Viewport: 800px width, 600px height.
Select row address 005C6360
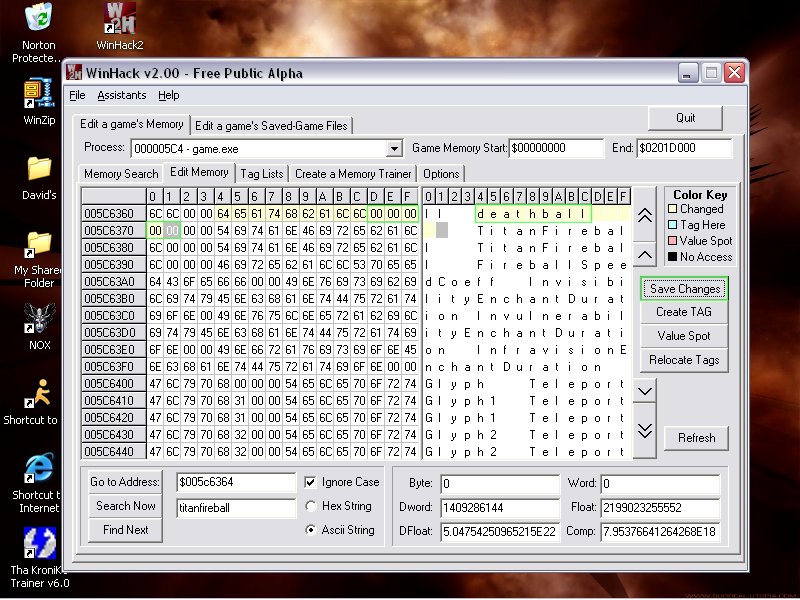114,214
